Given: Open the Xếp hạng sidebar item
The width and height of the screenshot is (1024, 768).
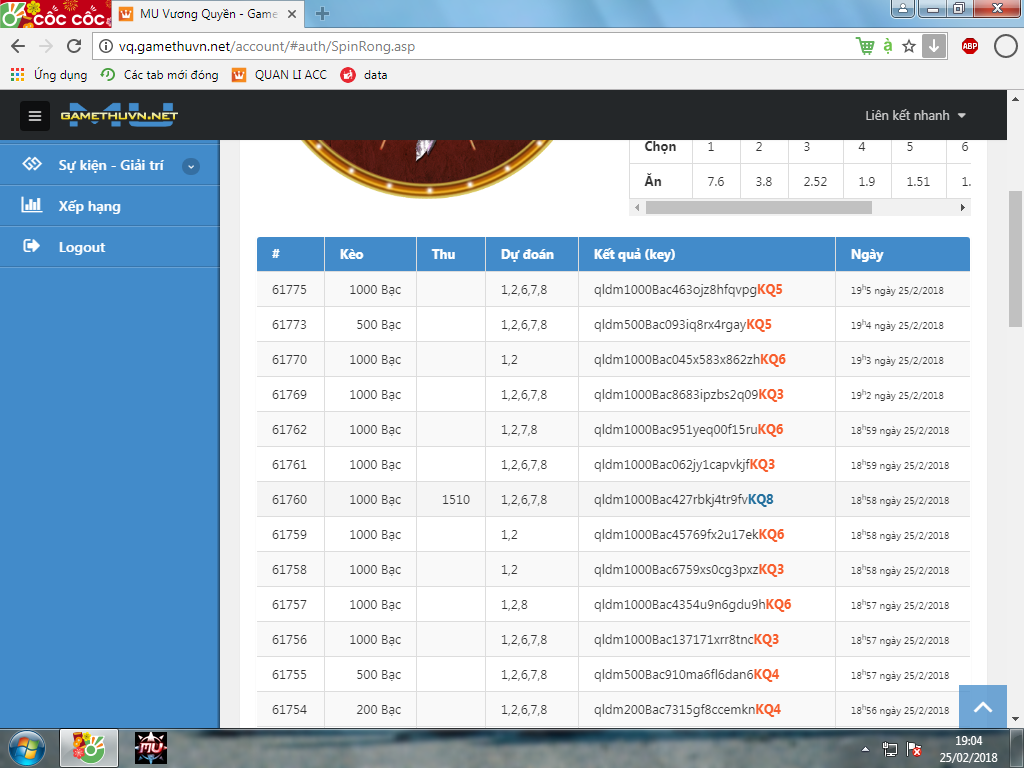Looking at the screenshot, I should 89,206.
